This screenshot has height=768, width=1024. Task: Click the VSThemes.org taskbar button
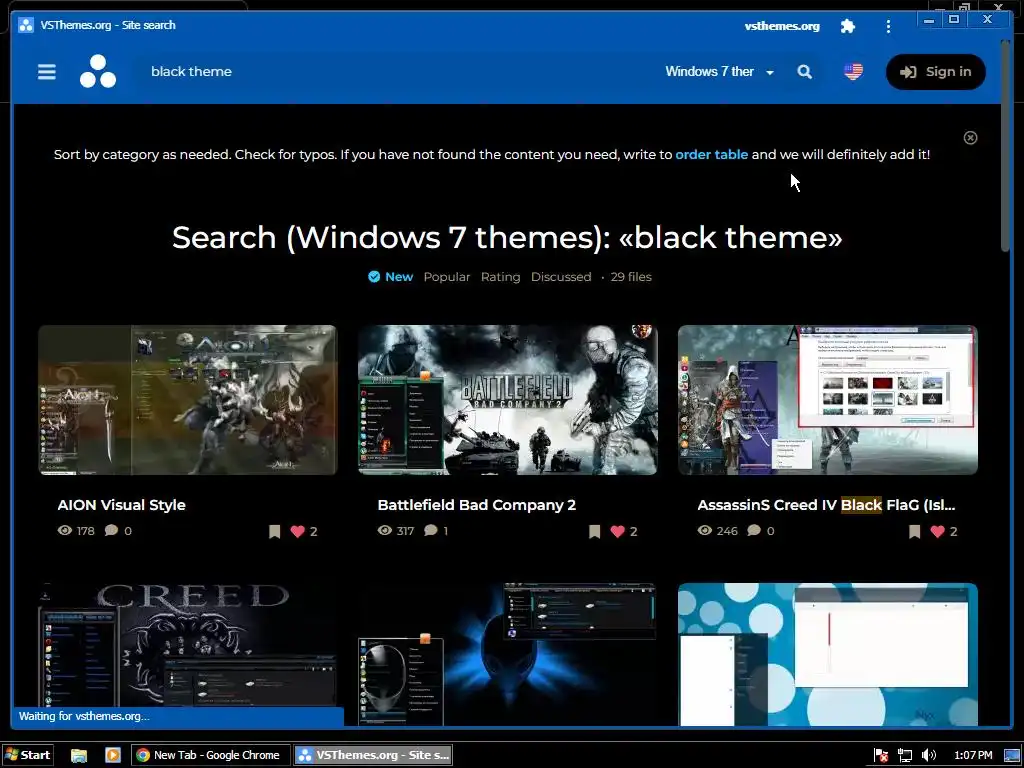373,756
